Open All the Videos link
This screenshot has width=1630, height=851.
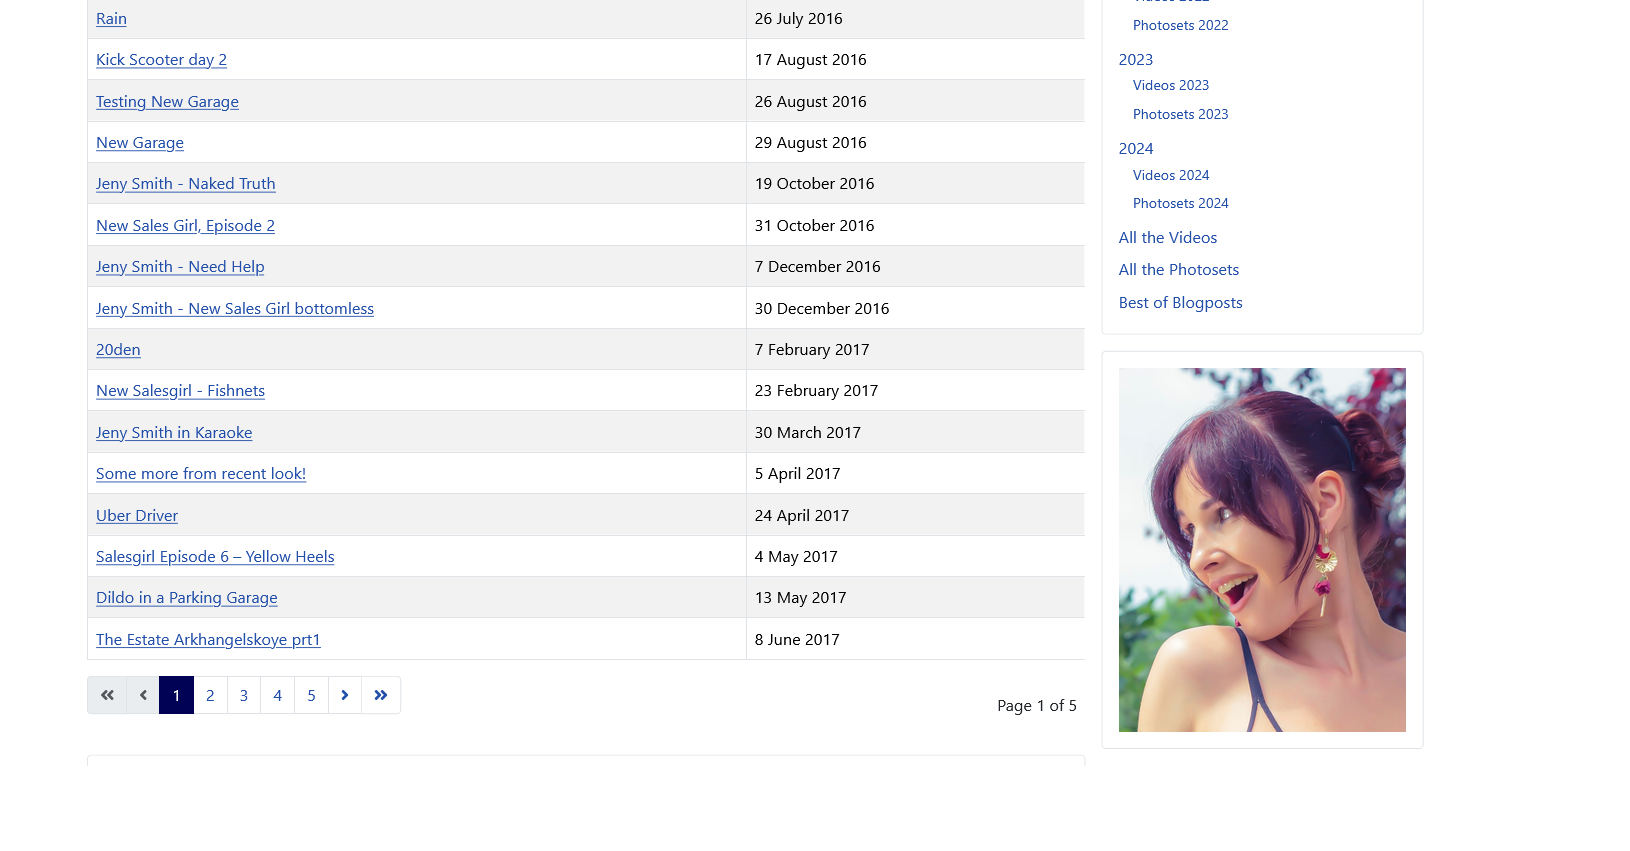pyautogui.click(x=1168, y=238)
